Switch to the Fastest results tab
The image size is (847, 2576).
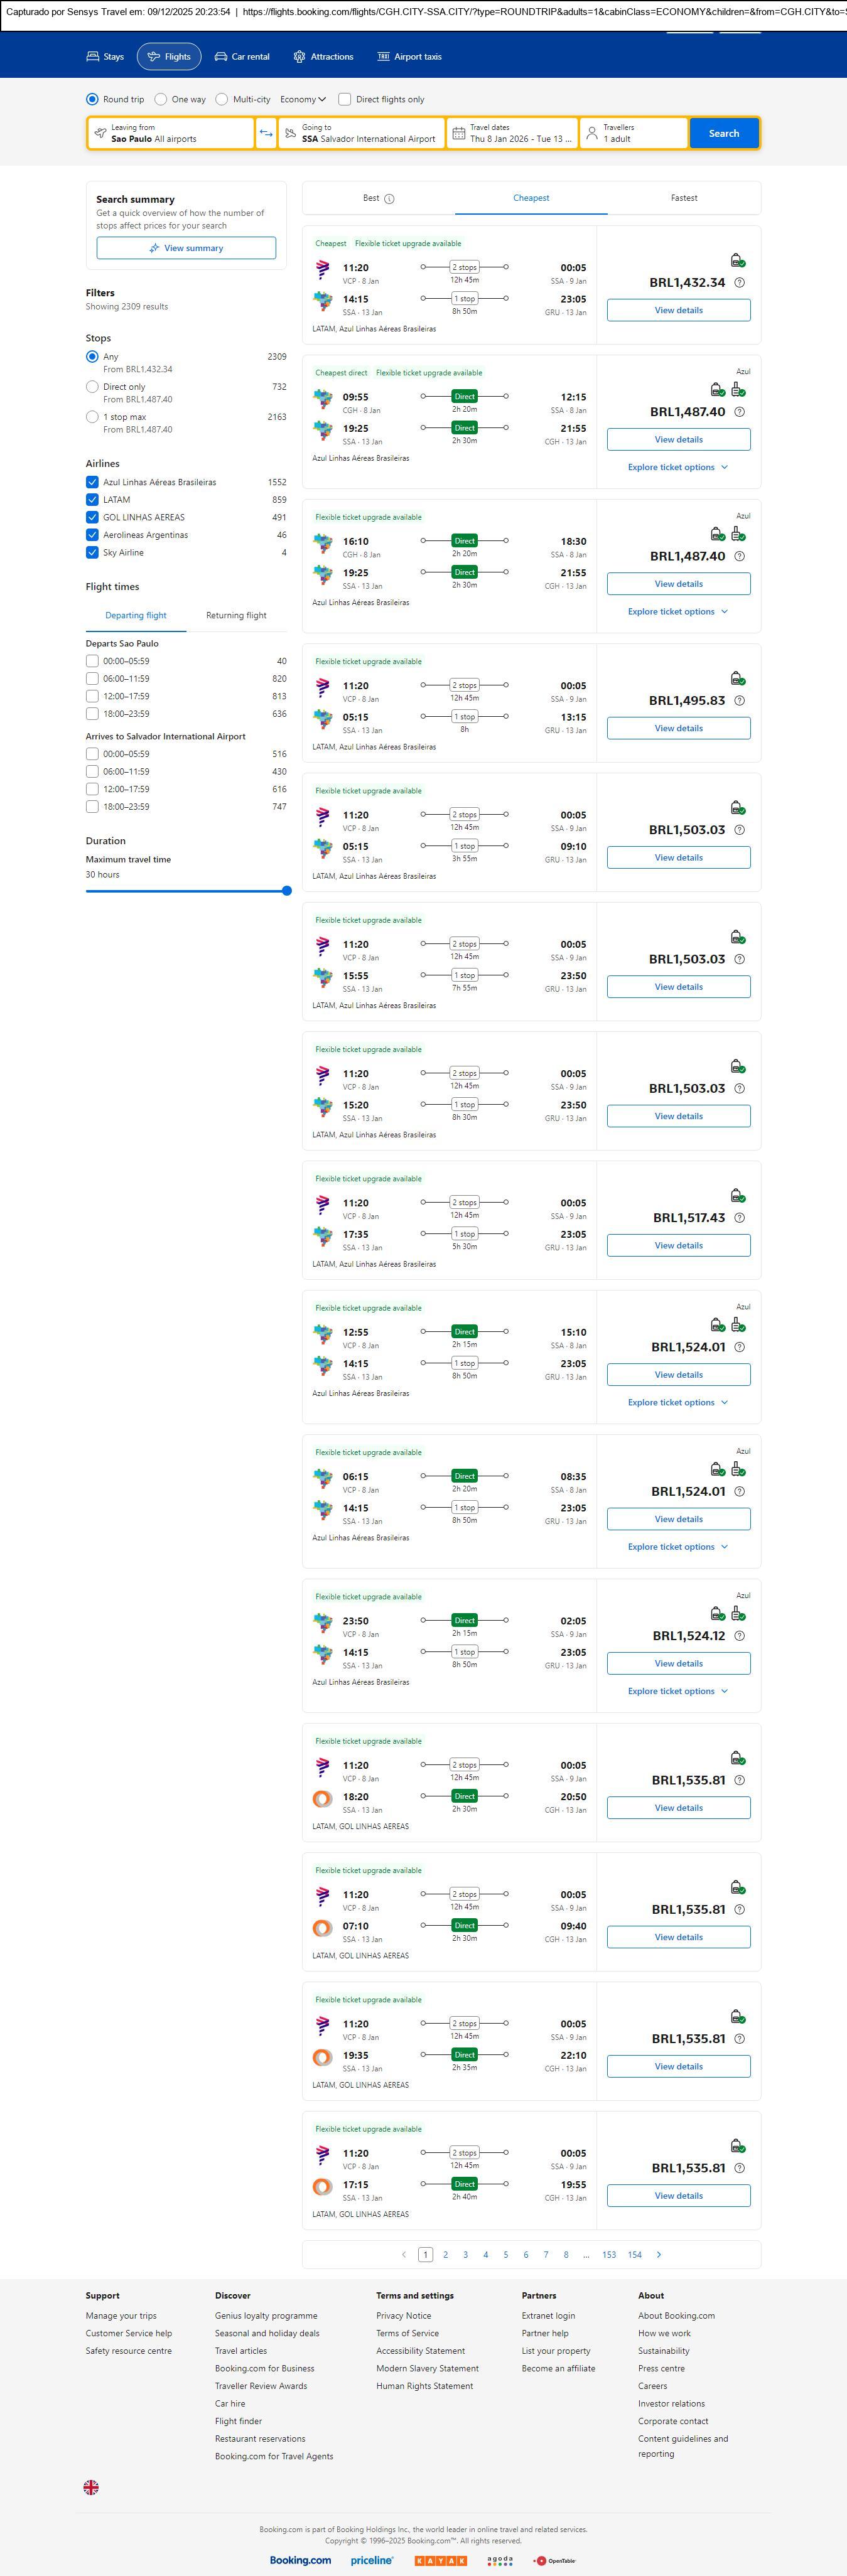pos(684,198)
